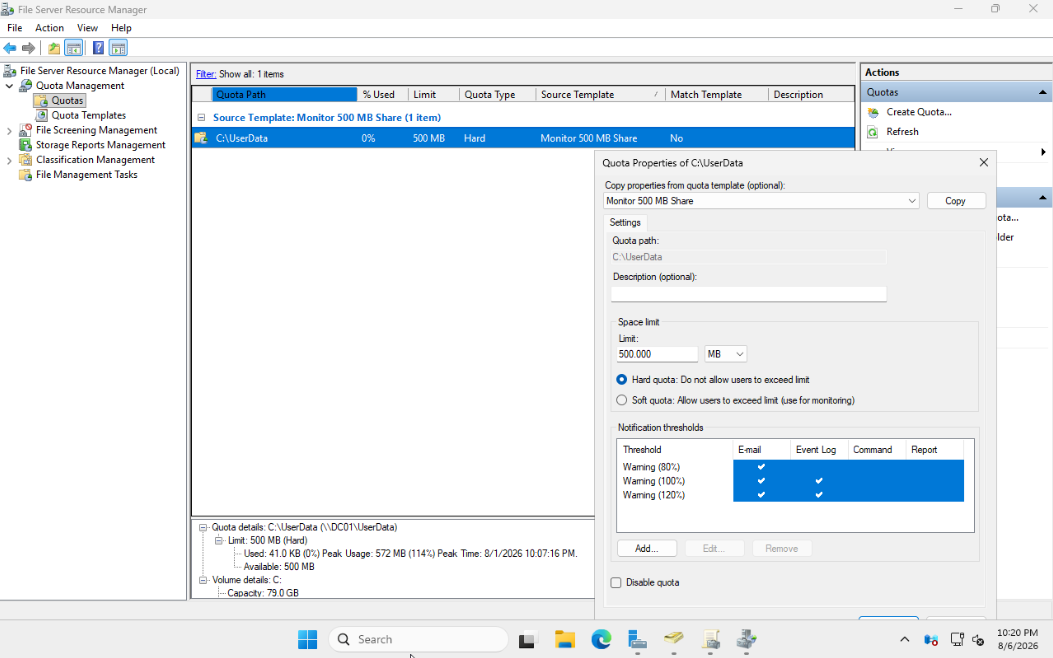Screen dimensions: 1053x658
Task: Click the Create Quota action icon
Action: tap(873, 112)
